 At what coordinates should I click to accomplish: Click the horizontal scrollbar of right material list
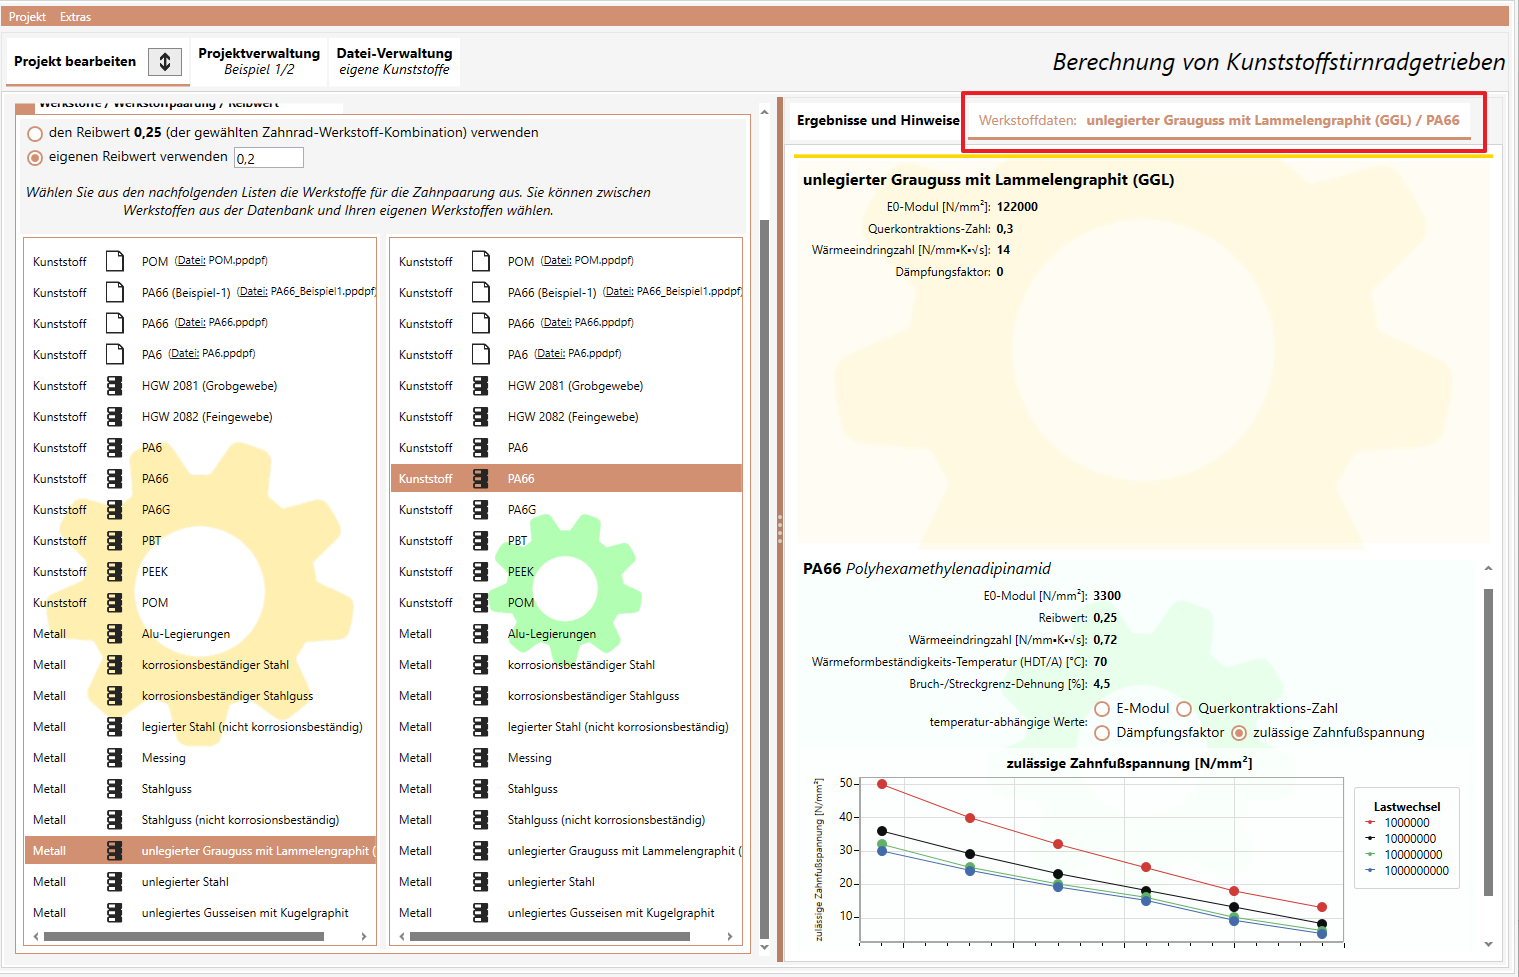(549, 937)
